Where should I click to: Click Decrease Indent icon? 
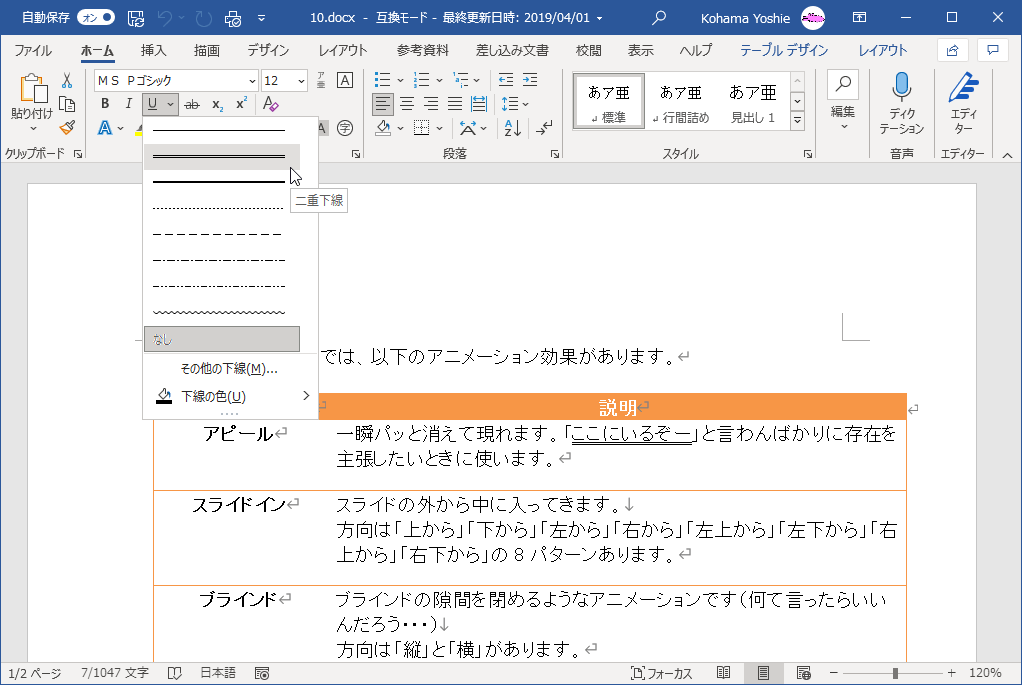coord(506,80)
